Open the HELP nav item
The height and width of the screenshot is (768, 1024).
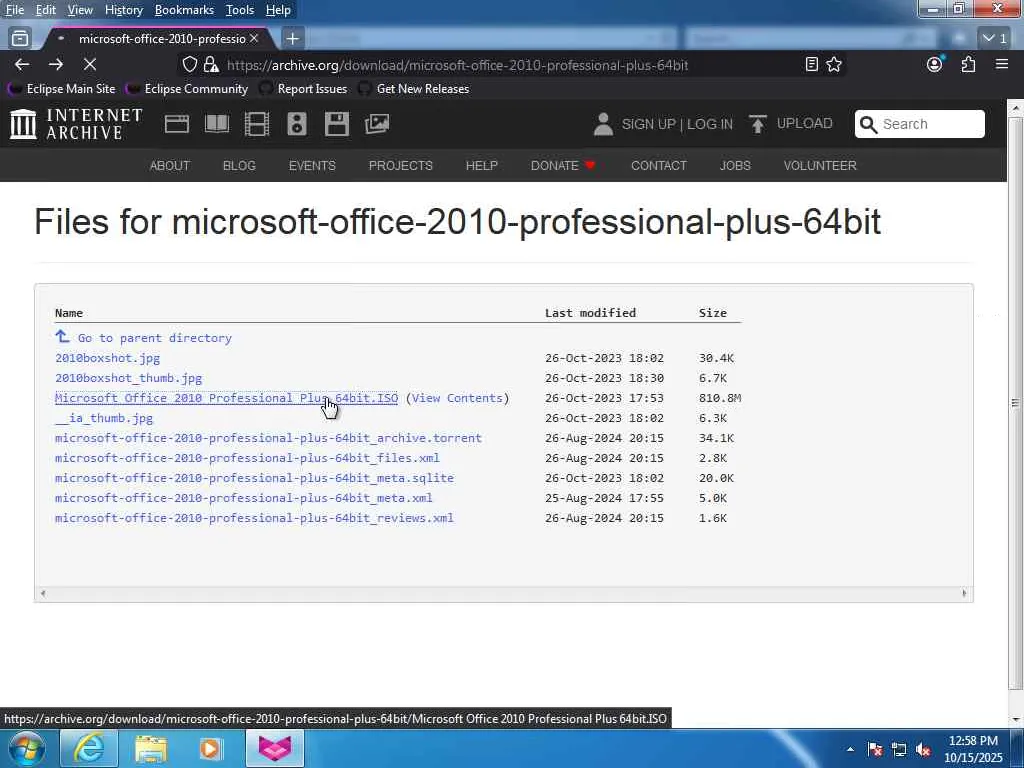[x=482, y=165]
